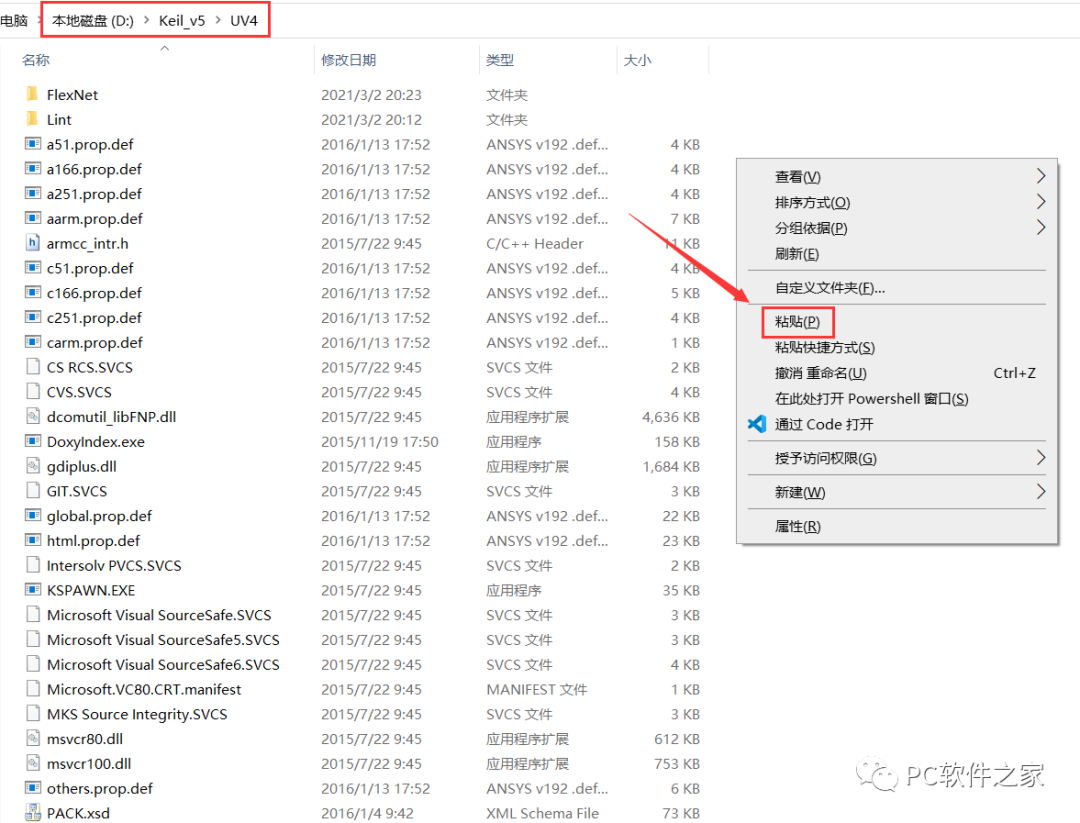Open breadcrumb chevron after 本地磁盘 (D:)
1080x823 pixels.
click(x=147, y=21)
